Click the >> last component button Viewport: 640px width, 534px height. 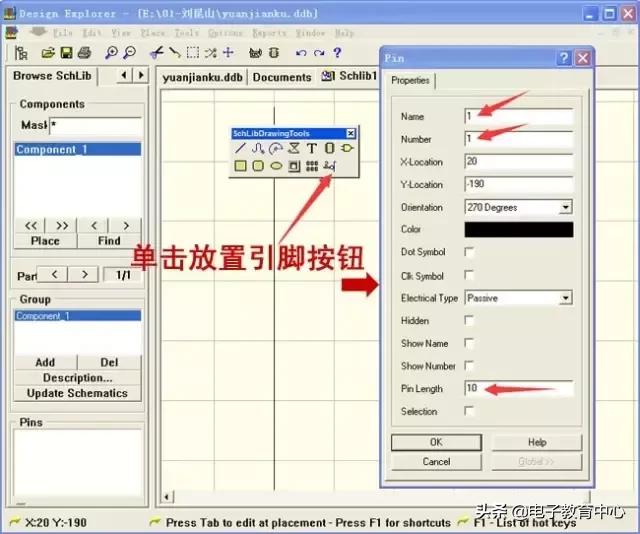tap(62, 225)
